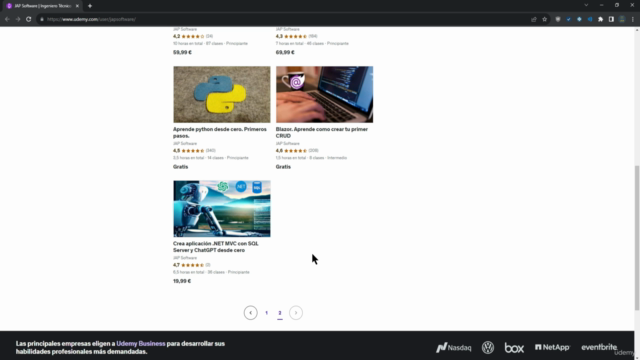The height and width of the screenshot is (360, 640).
Task: Click the eventbrite logo in footer
Action: [599, 347]
